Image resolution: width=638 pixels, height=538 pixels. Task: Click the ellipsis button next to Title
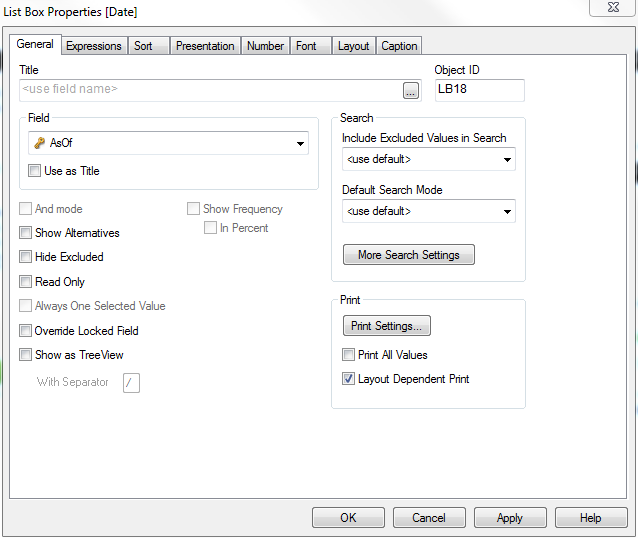pyautogui.click(x=410, y=91)
